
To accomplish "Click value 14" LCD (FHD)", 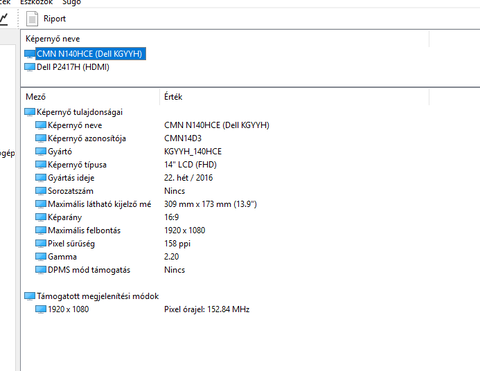I will [190, 165].
